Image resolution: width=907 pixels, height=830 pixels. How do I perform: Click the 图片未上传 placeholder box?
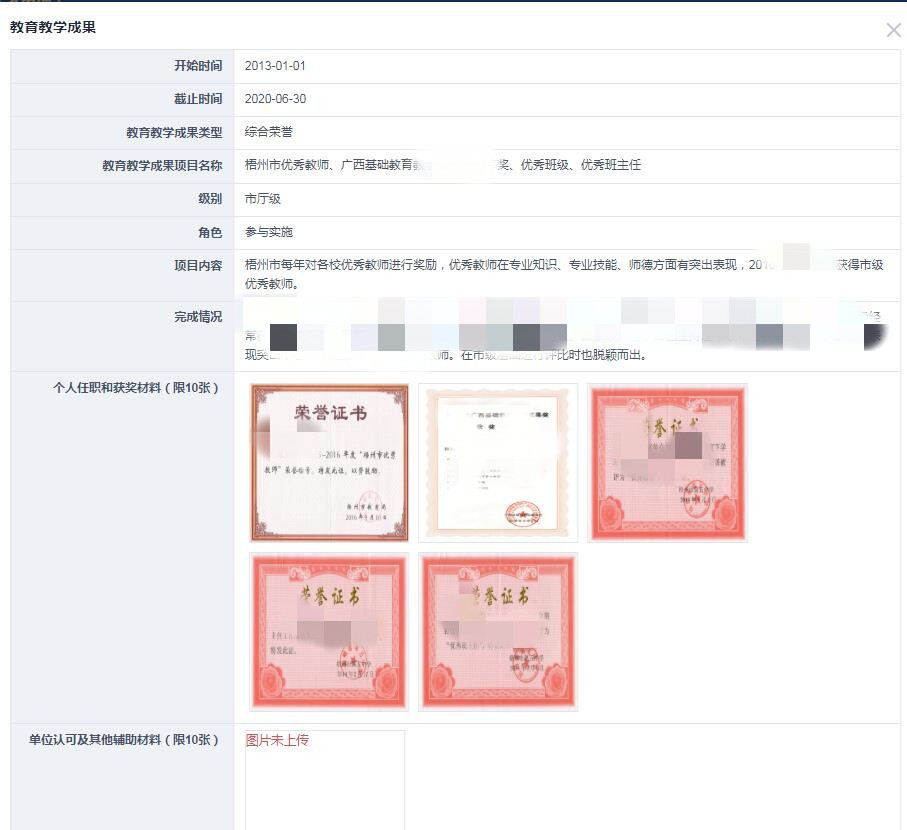coord(325,780)
